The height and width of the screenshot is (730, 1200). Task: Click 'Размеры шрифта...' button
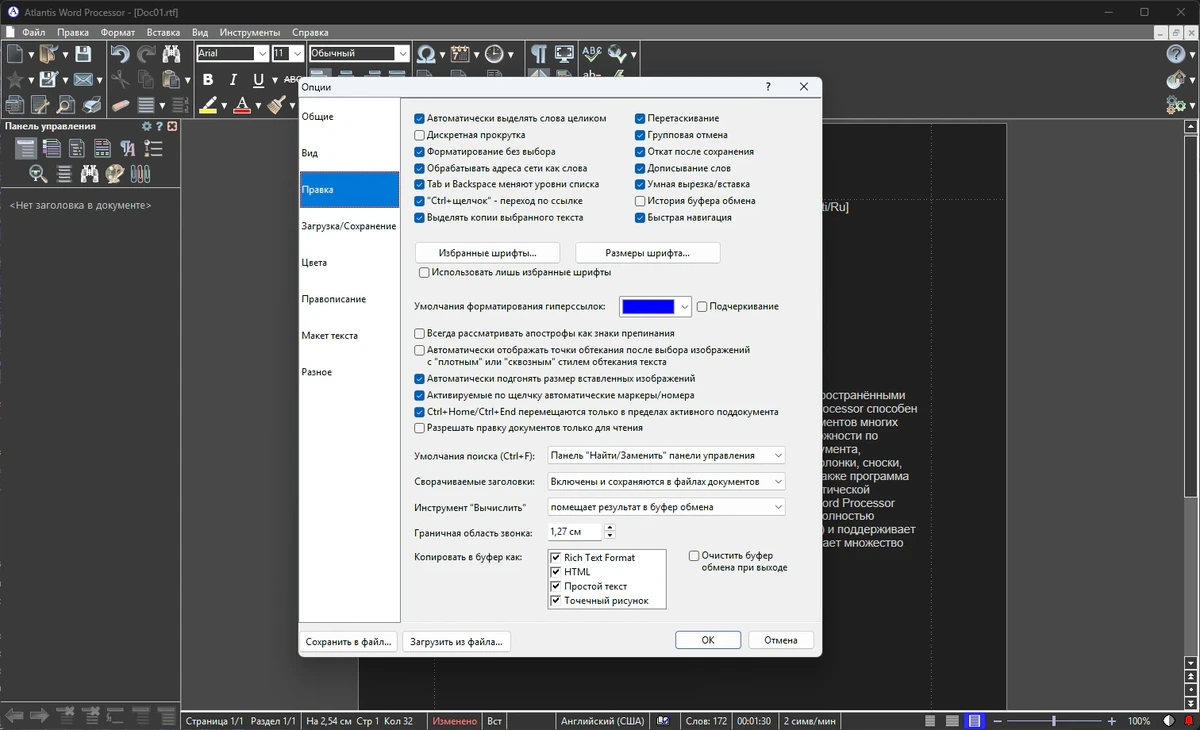(x=648, y=253)
